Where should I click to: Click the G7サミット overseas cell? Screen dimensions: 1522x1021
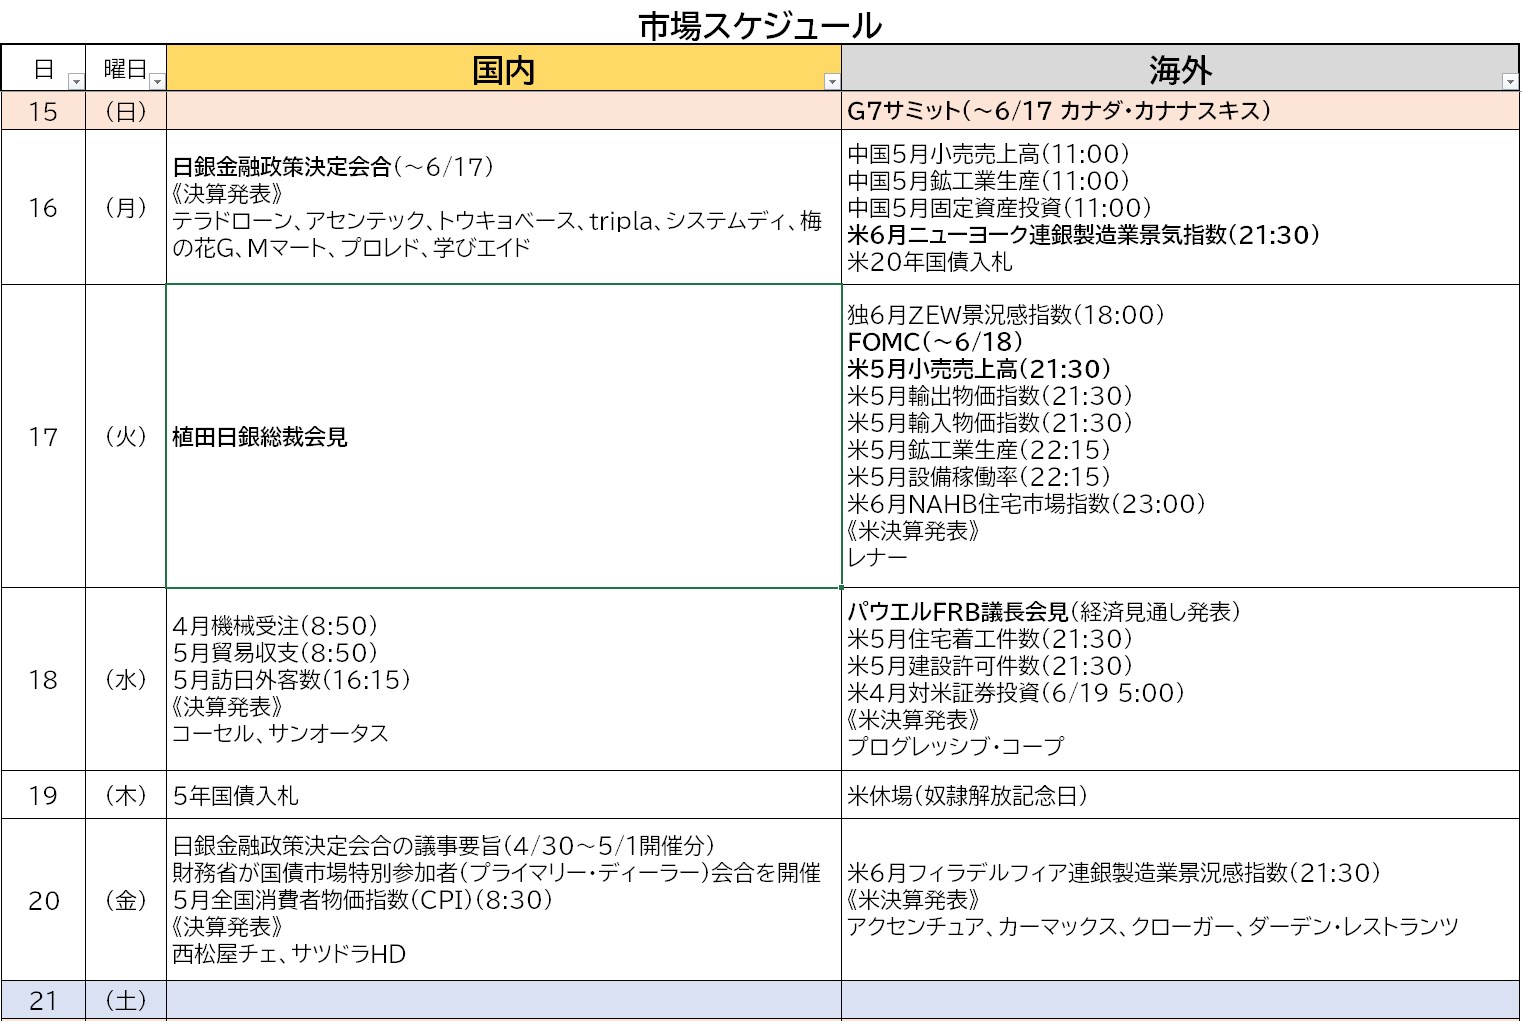click(x=1179, y=111)
